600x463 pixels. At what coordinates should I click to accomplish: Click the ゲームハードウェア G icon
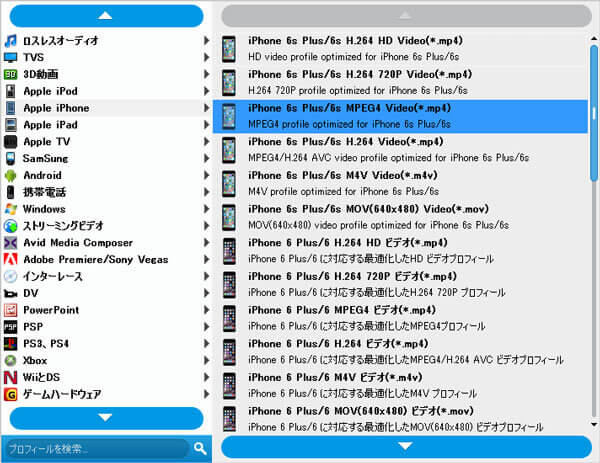click(11, 394)
